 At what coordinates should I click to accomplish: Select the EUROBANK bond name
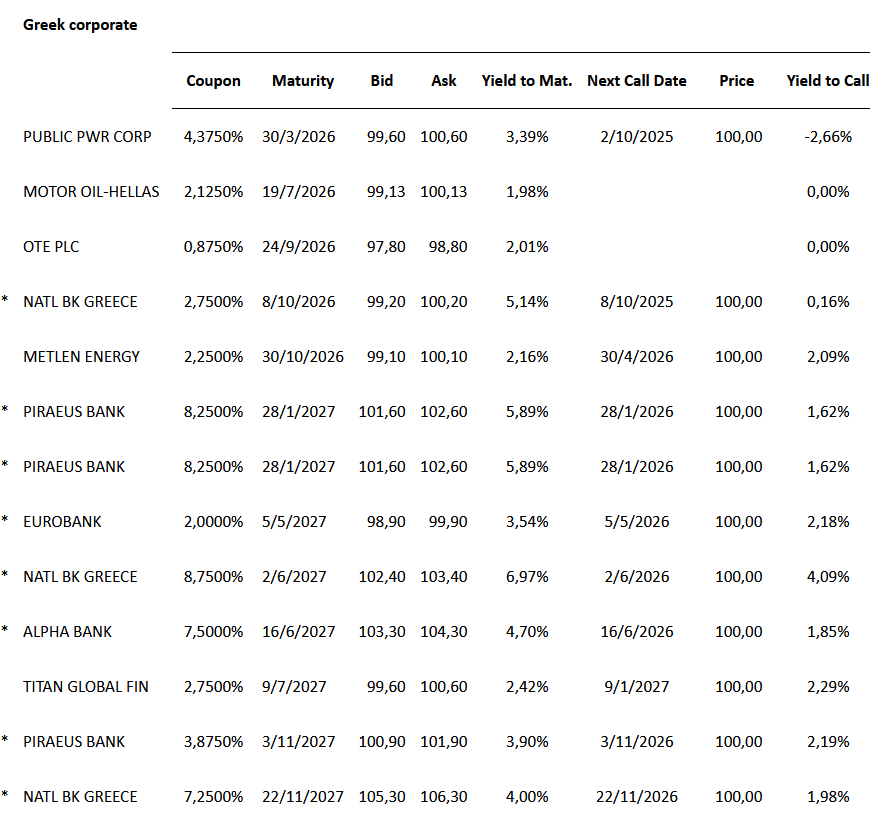coord(63,521)
